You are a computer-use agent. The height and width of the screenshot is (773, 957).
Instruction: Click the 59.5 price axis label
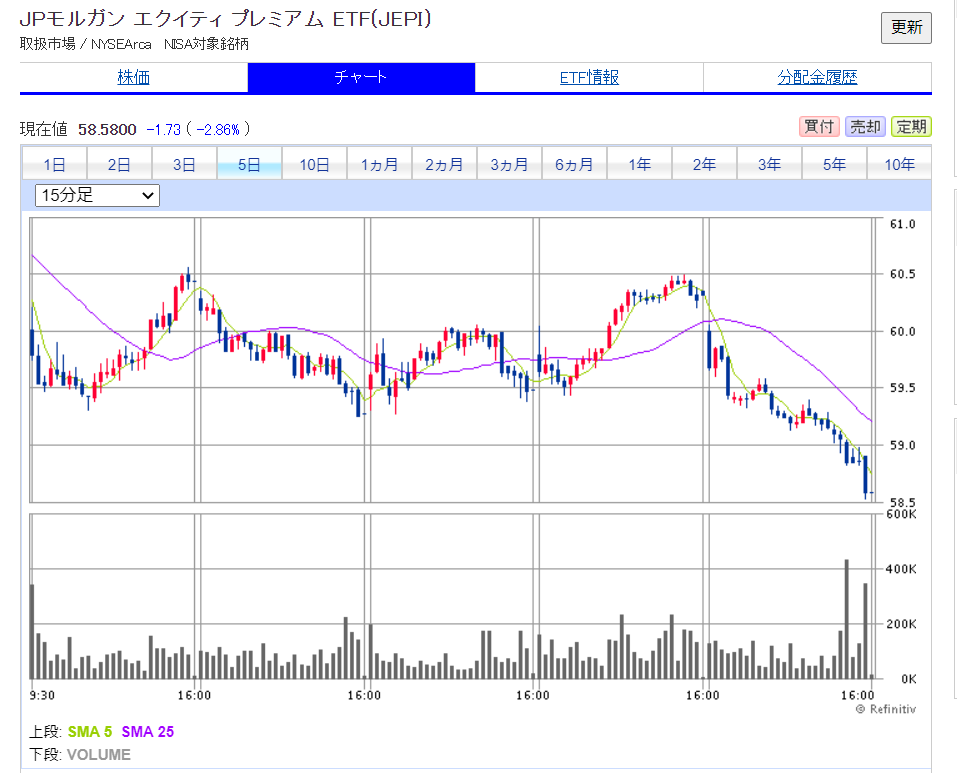tap(903, 387)
